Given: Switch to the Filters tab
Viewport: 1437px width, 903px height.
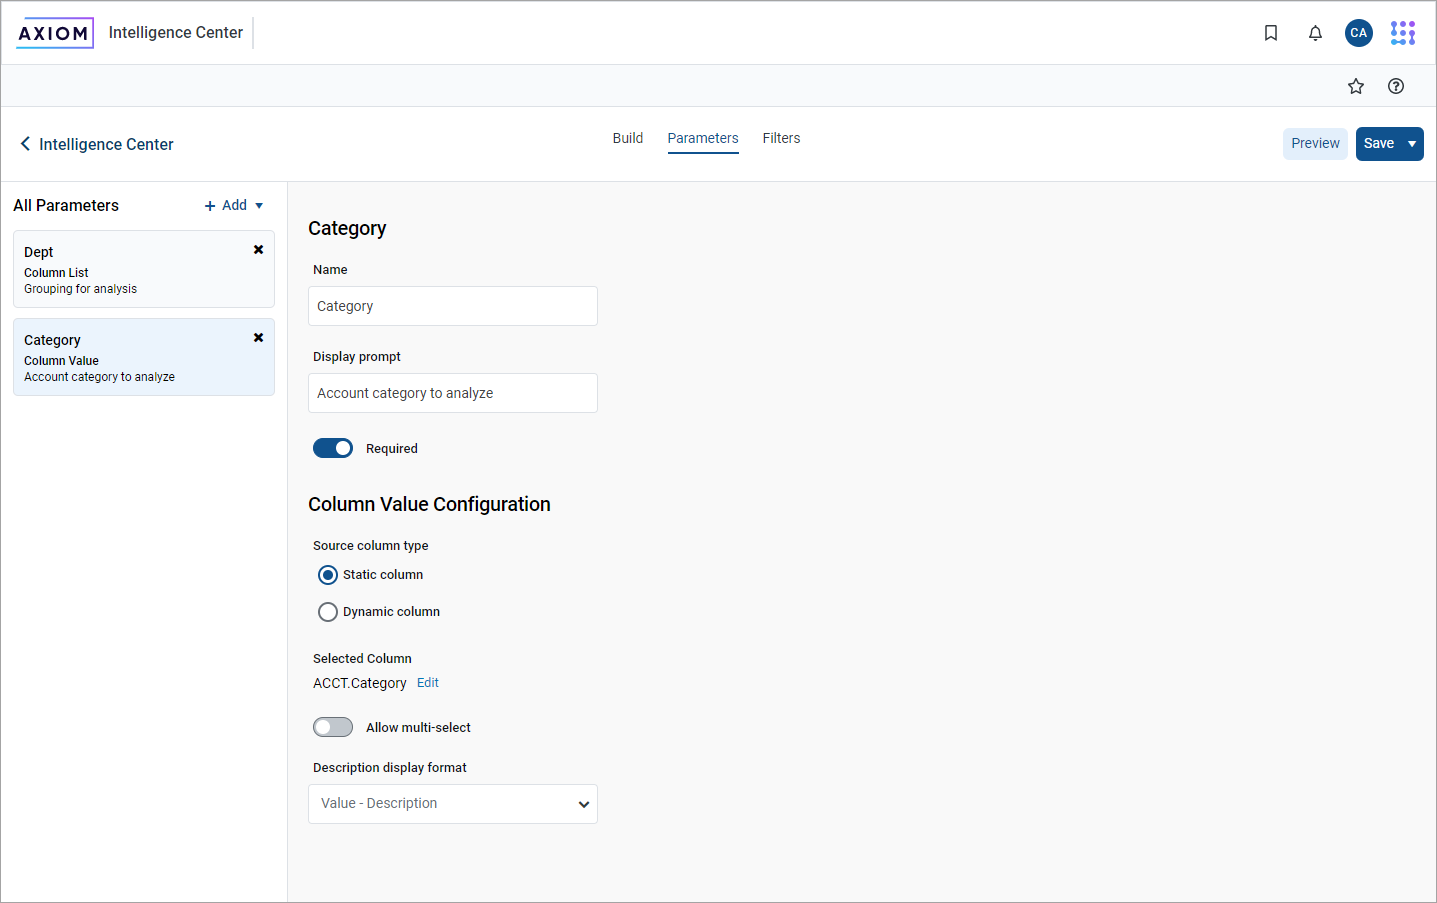Looking at the screenshot, I should 781,138.
